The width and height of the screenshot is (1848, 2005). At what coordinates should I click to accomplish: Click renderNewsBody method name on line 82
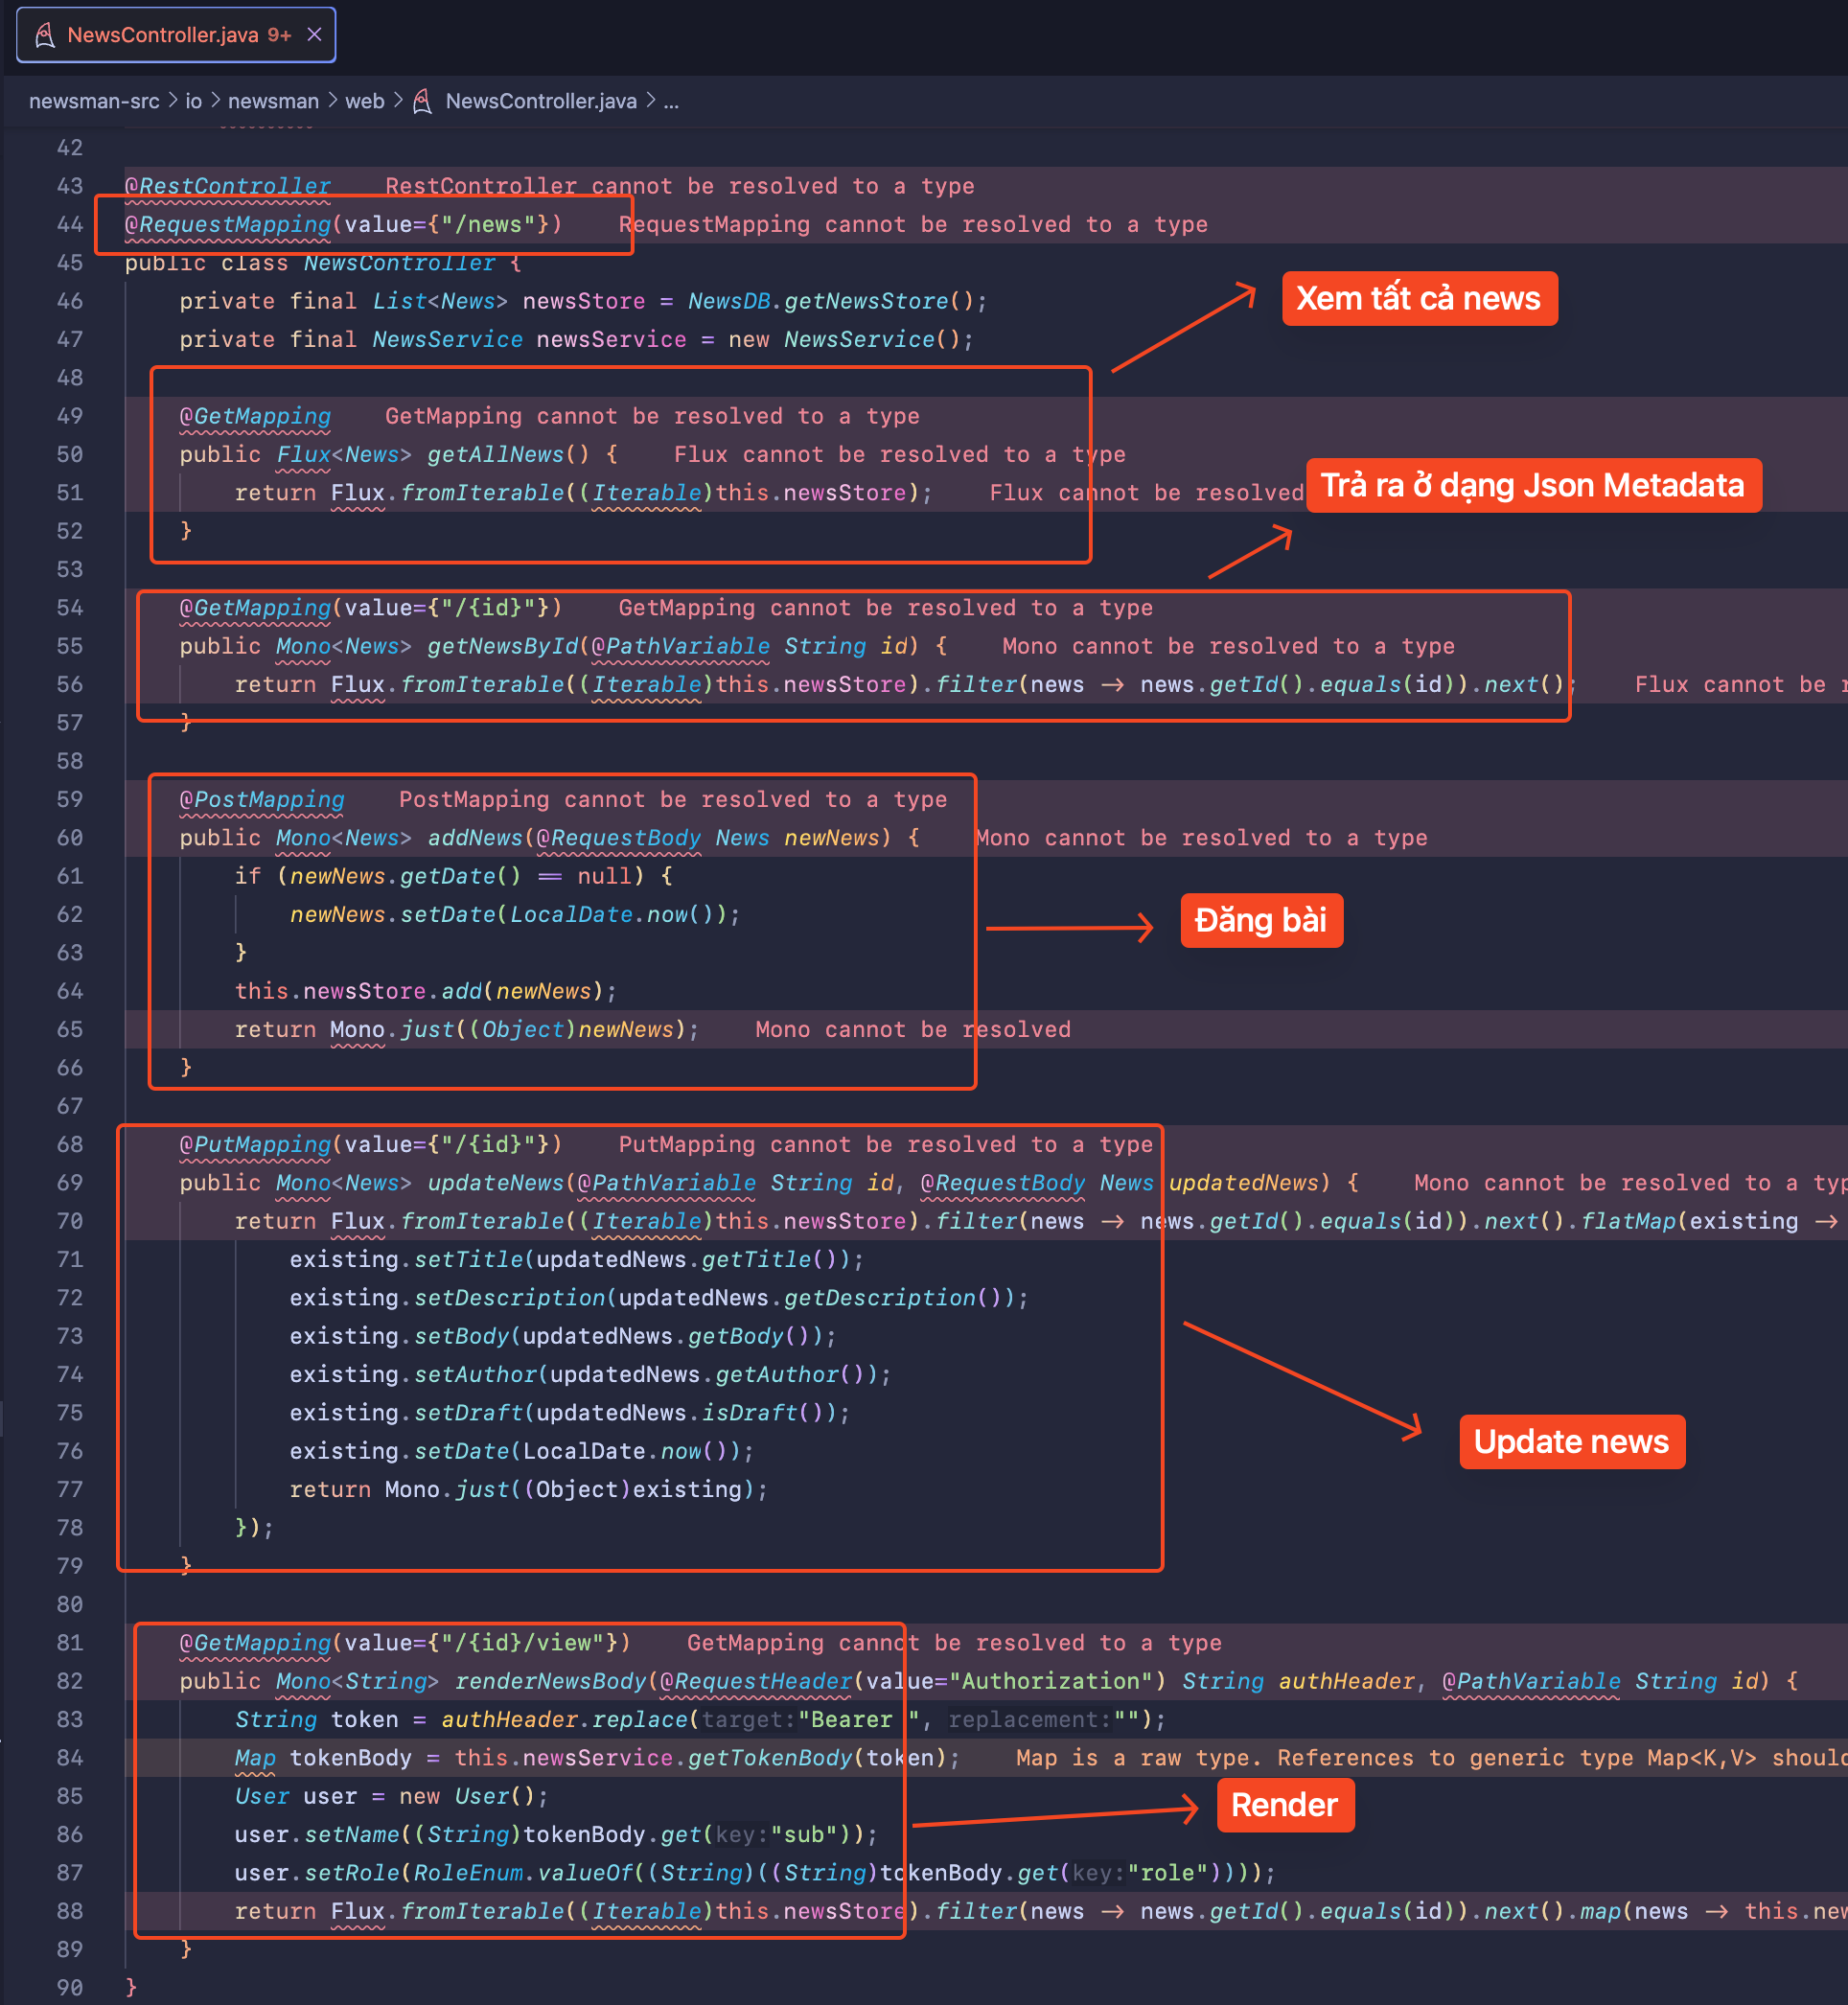tap(551, 1681)
